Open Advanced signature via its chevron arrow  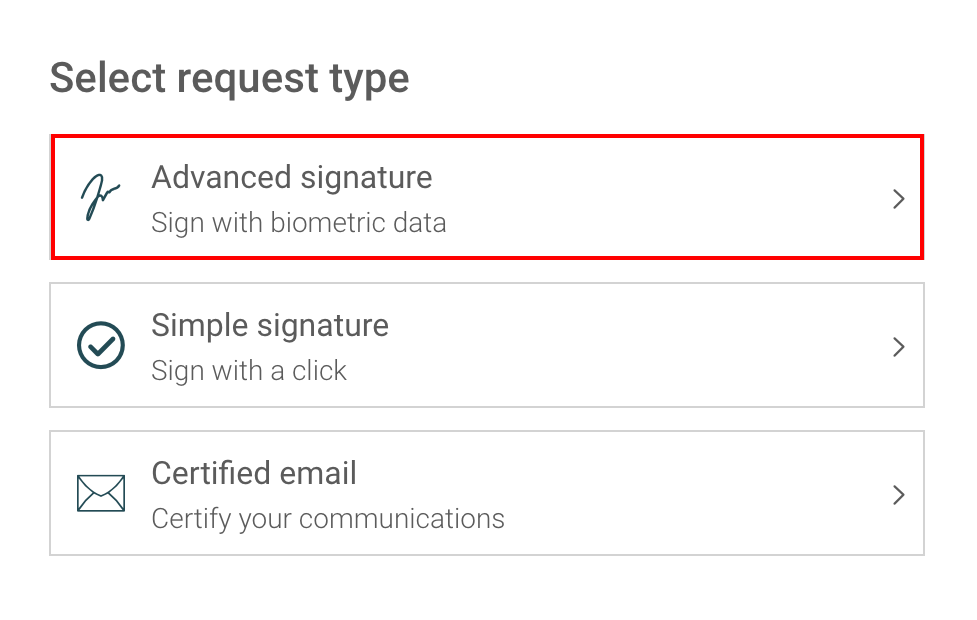click(x=898, y=199)
